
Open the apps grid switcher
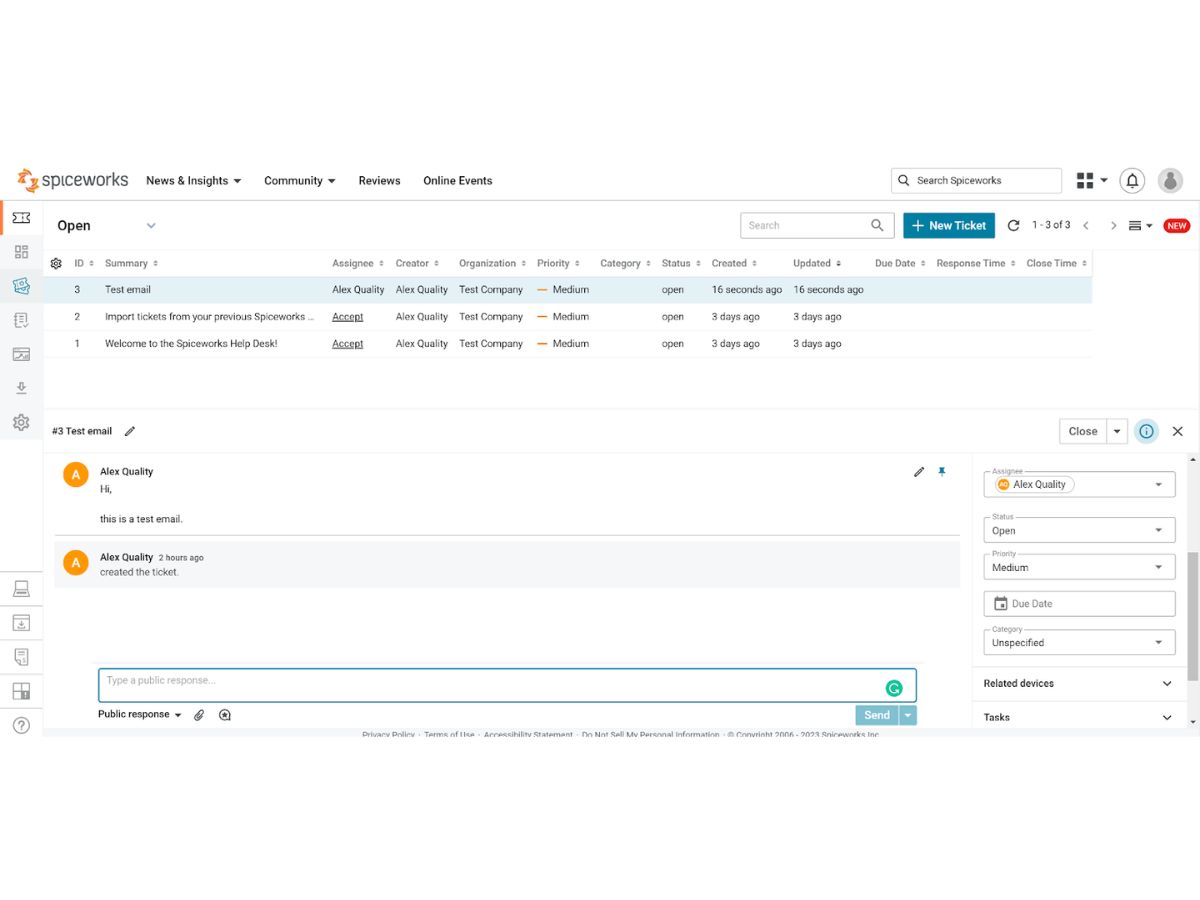(1085, 181)
